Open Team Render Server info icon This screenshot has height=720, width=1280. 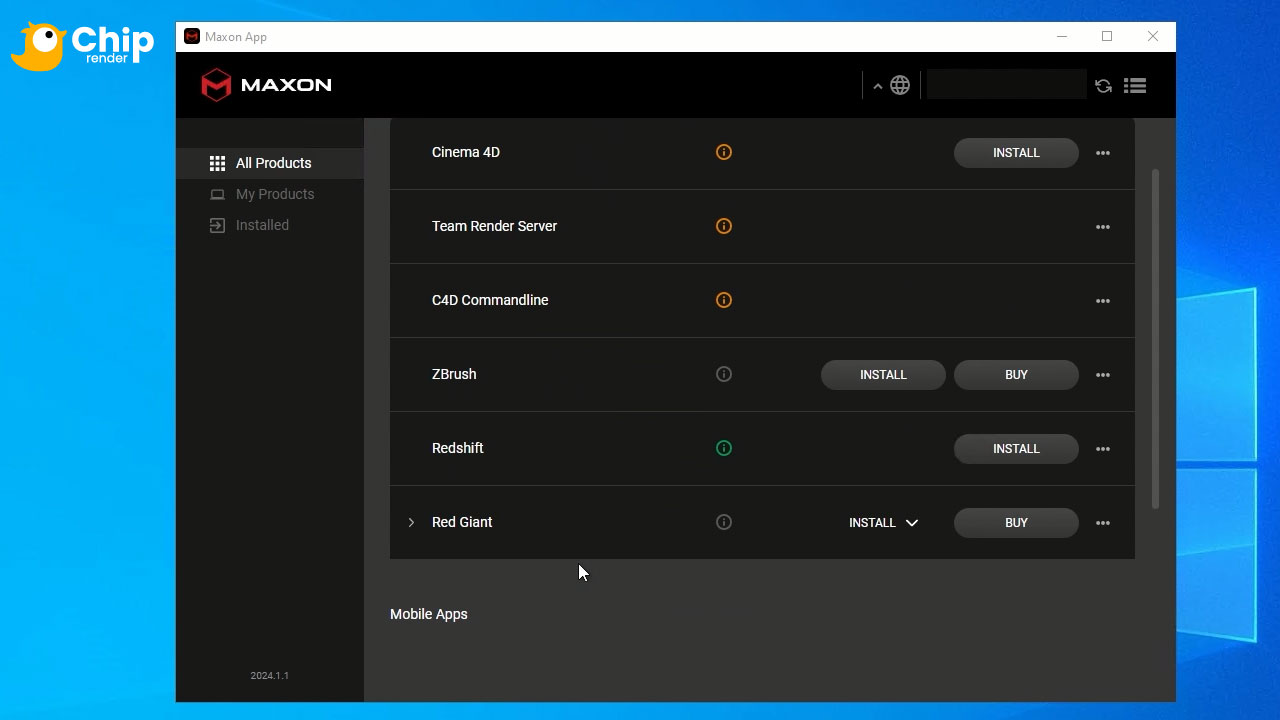[724, 226]
